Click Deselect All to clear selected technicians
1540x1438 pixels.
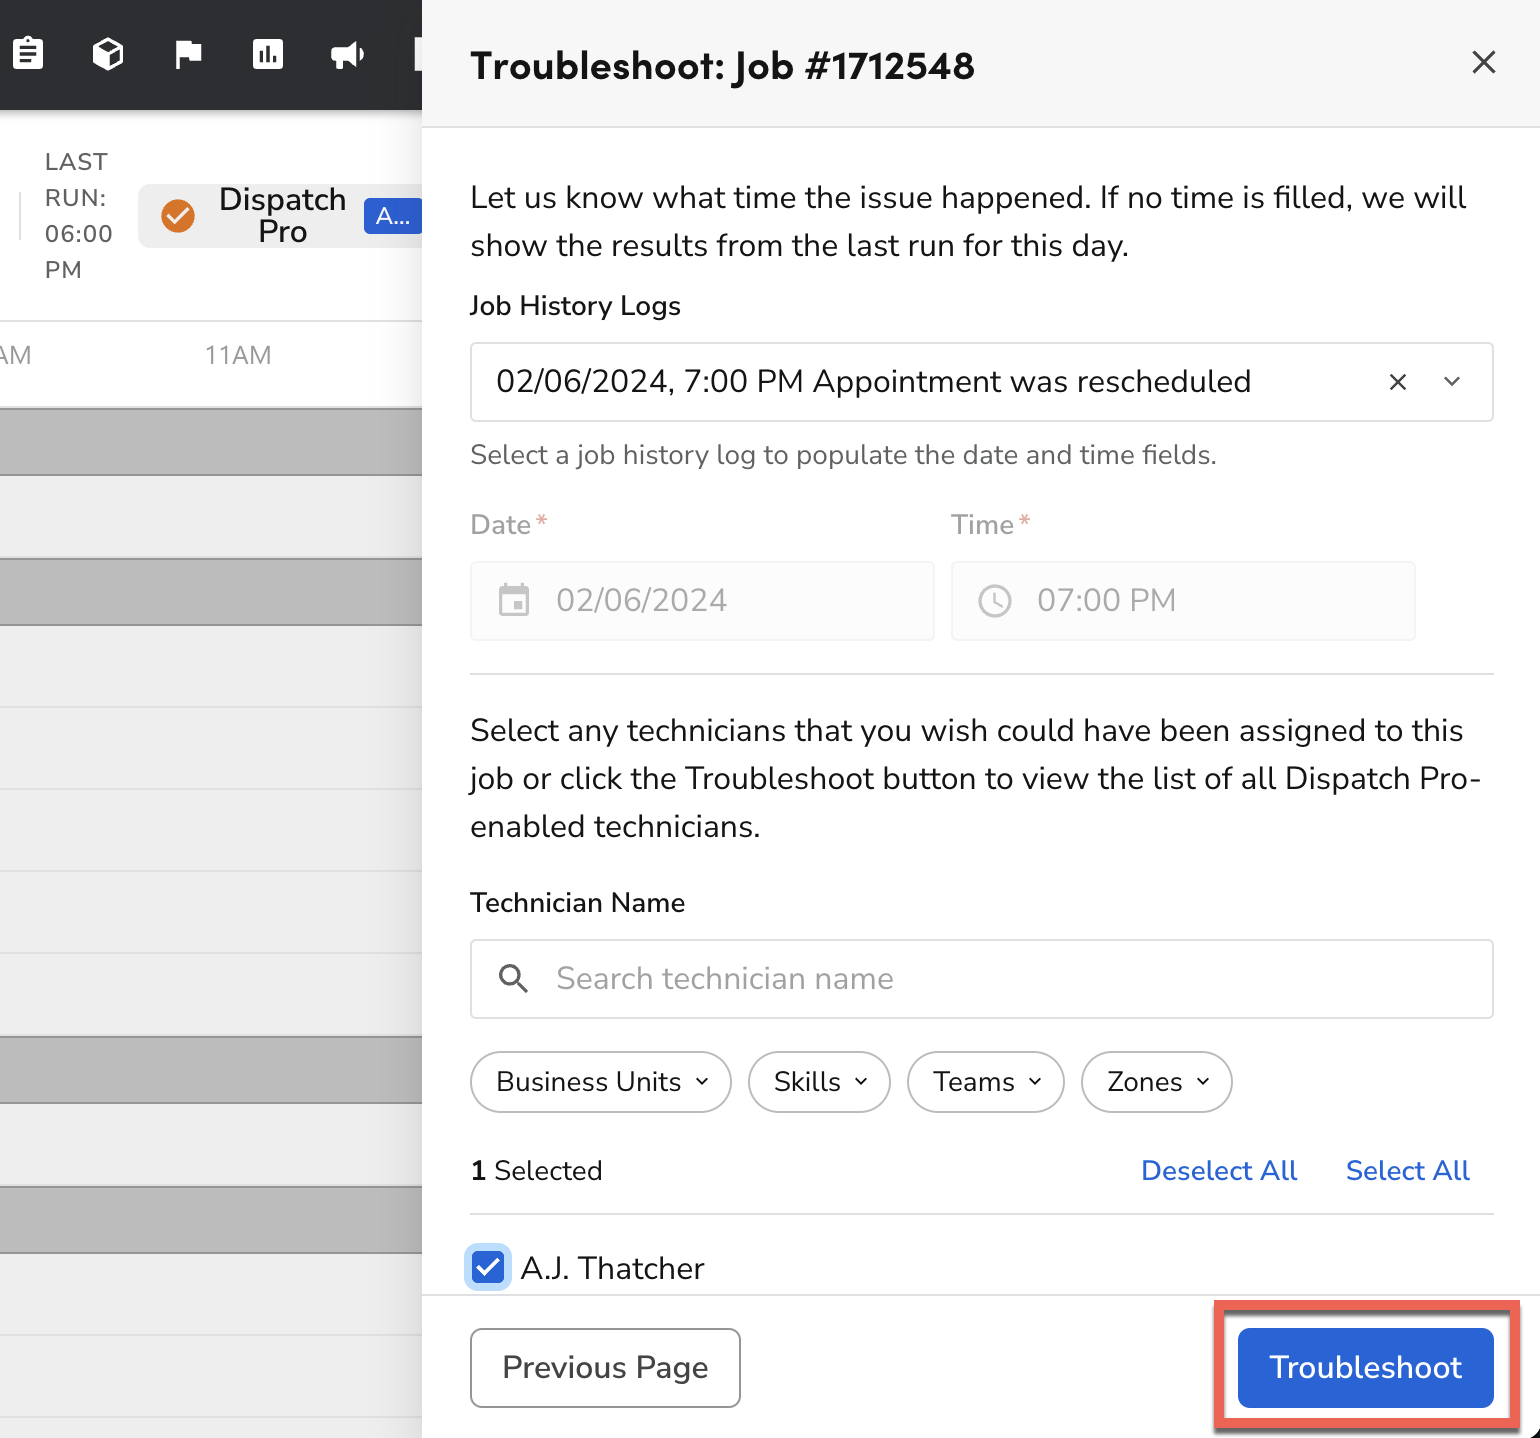click(x=1218, y=1170)
